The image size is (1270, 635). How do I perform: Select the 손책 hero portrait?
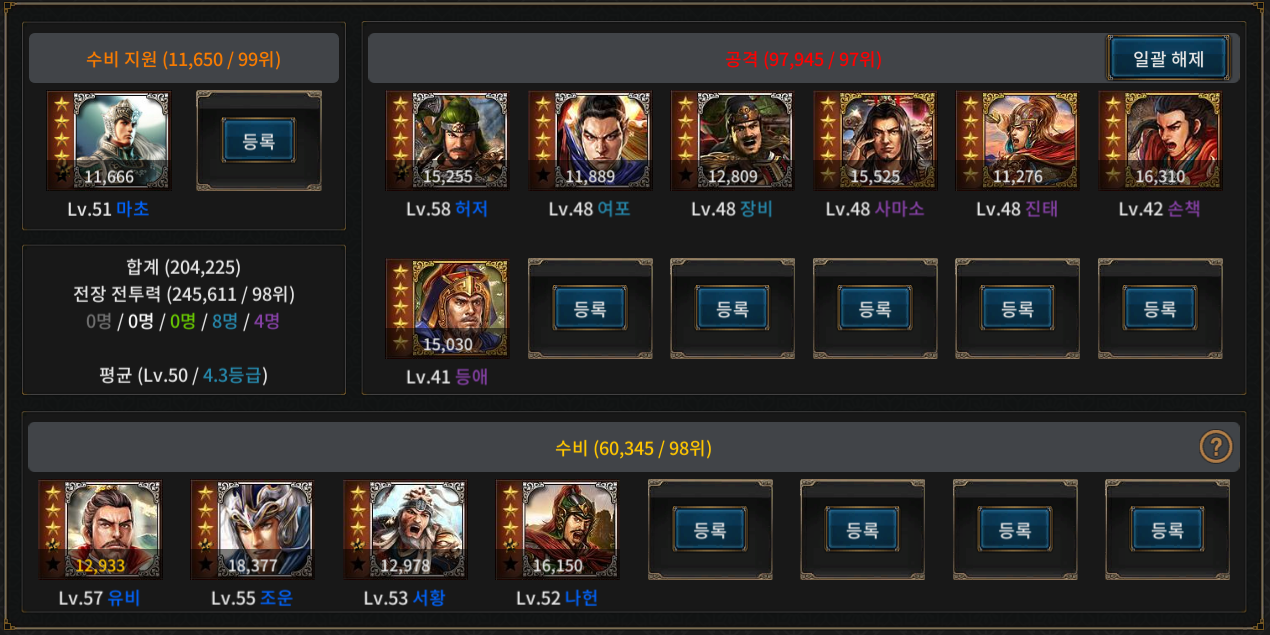pos(1160,141)
